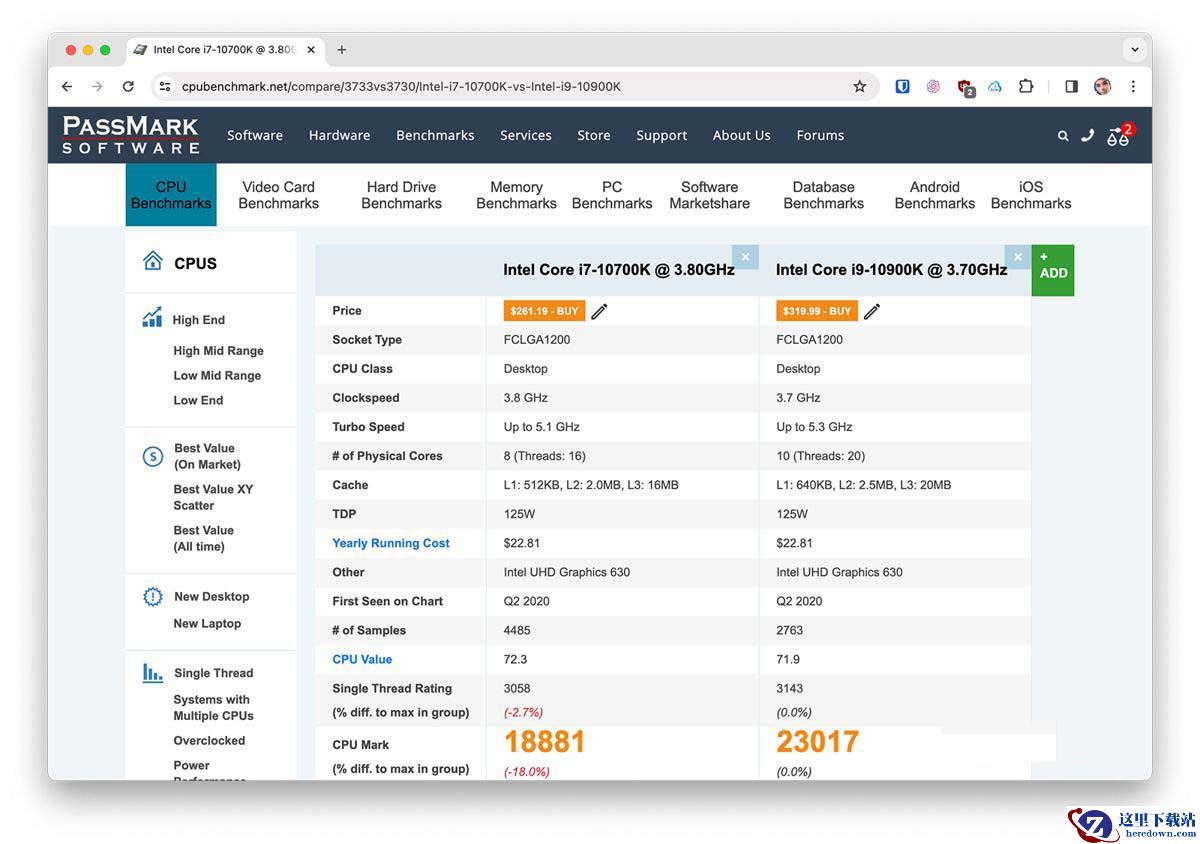Close the Intel Core i7-10700K tab
The image size is (1200, 844).
pyautogui.click(x=311, y=50)
